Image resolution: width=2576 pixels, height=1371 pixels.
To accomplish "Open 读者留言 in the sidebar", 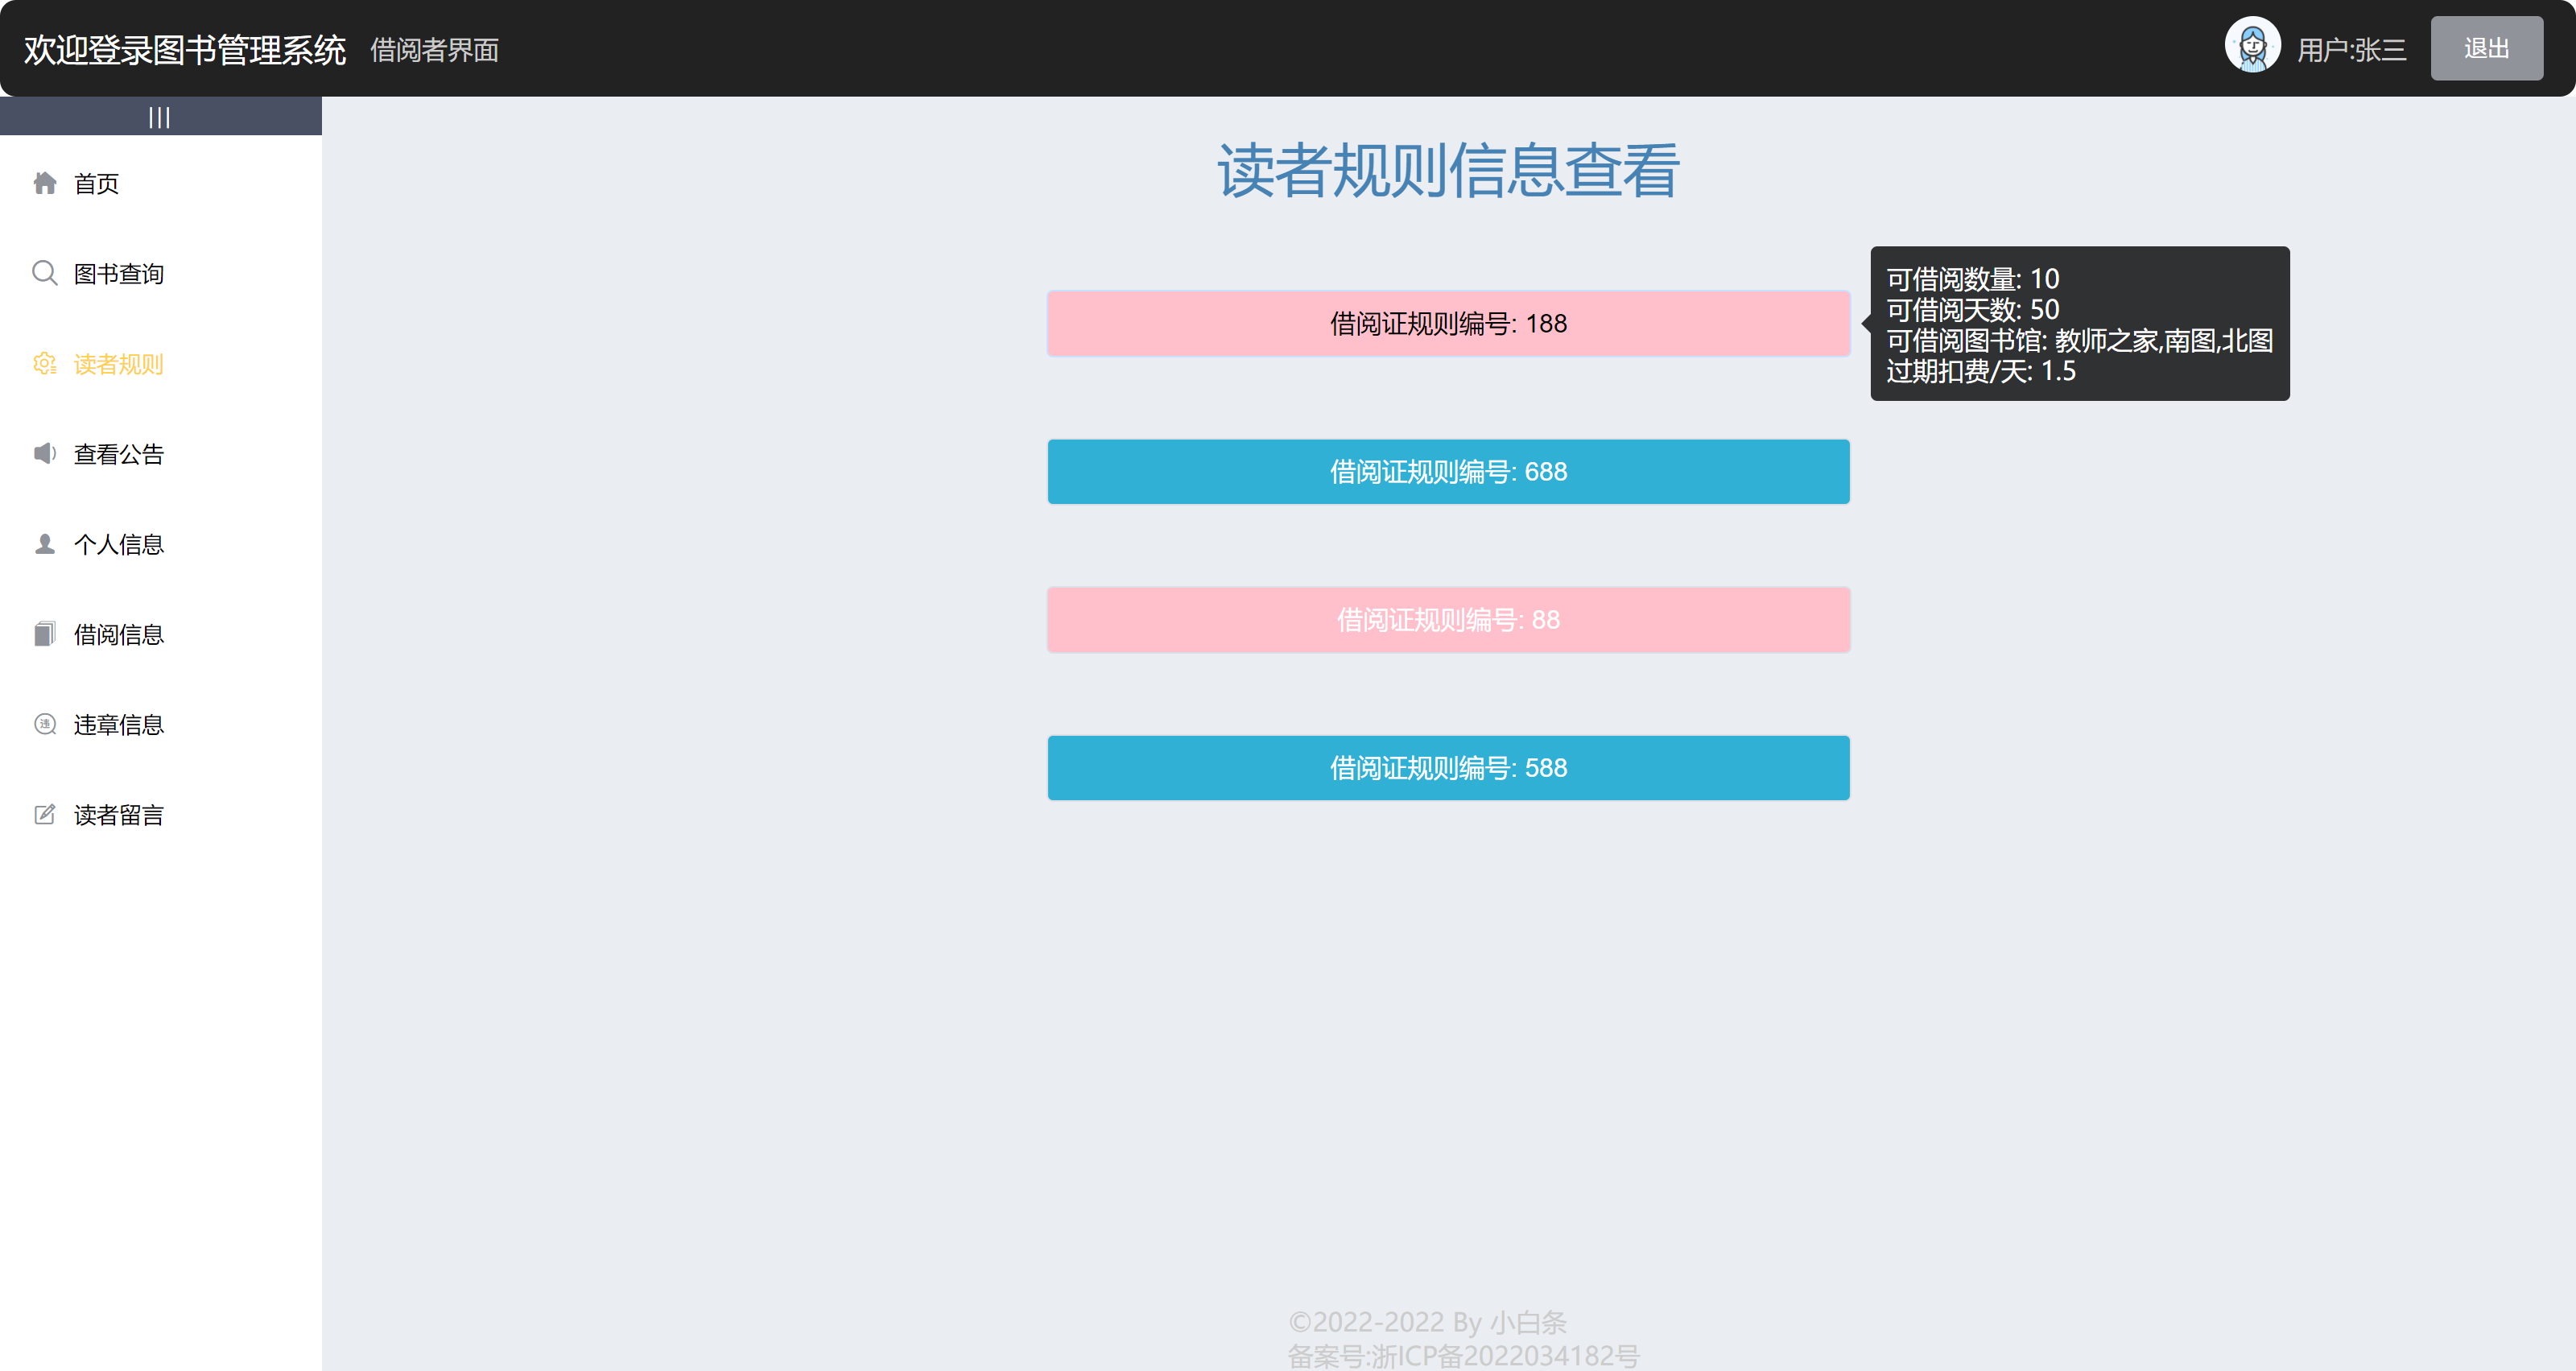I will click(x=119, y=815).
